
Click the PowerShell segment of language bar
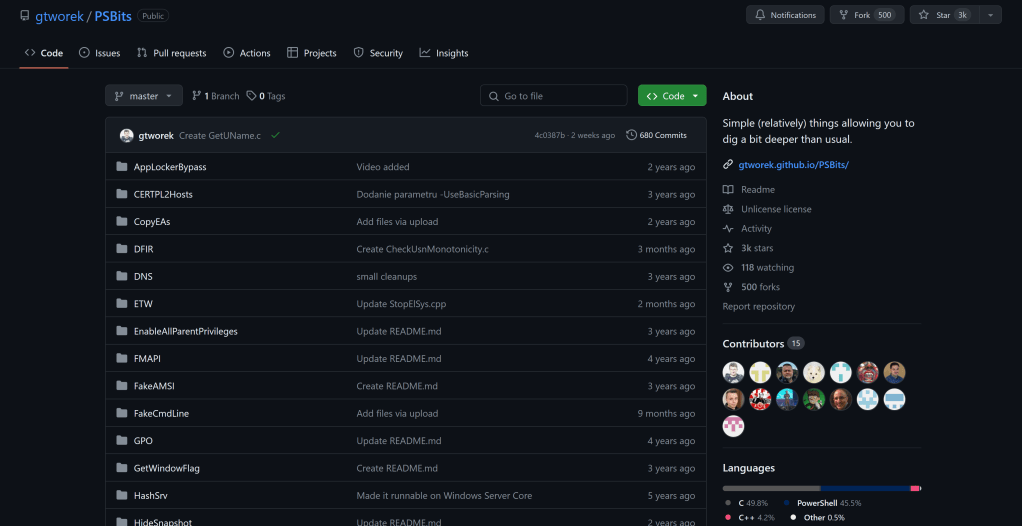click(866, 488)
